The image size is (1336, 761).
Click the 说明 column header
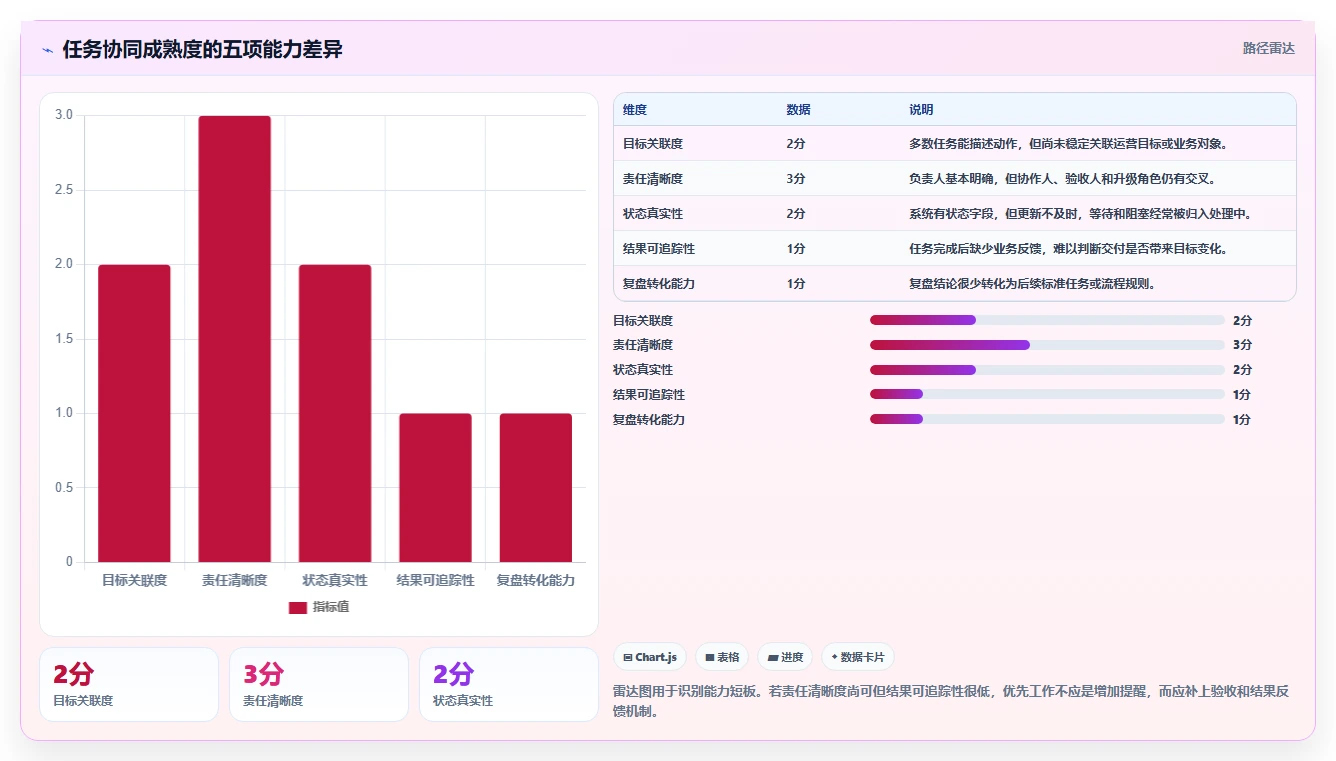[921, 110]
